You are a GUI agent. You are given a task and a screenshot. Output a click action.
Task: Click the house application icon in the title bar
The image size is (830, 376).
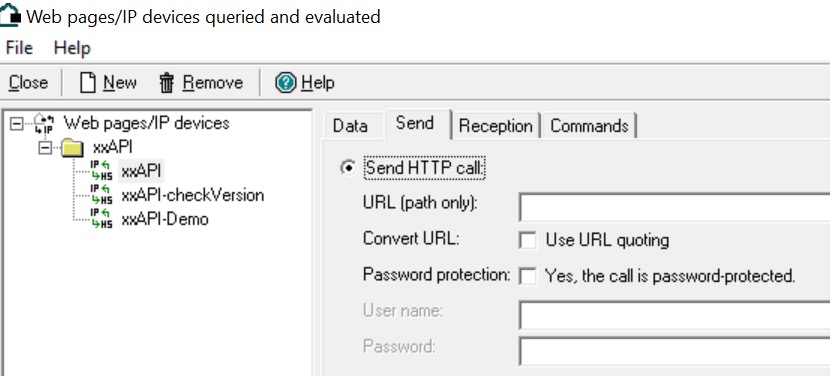point(10,15)
